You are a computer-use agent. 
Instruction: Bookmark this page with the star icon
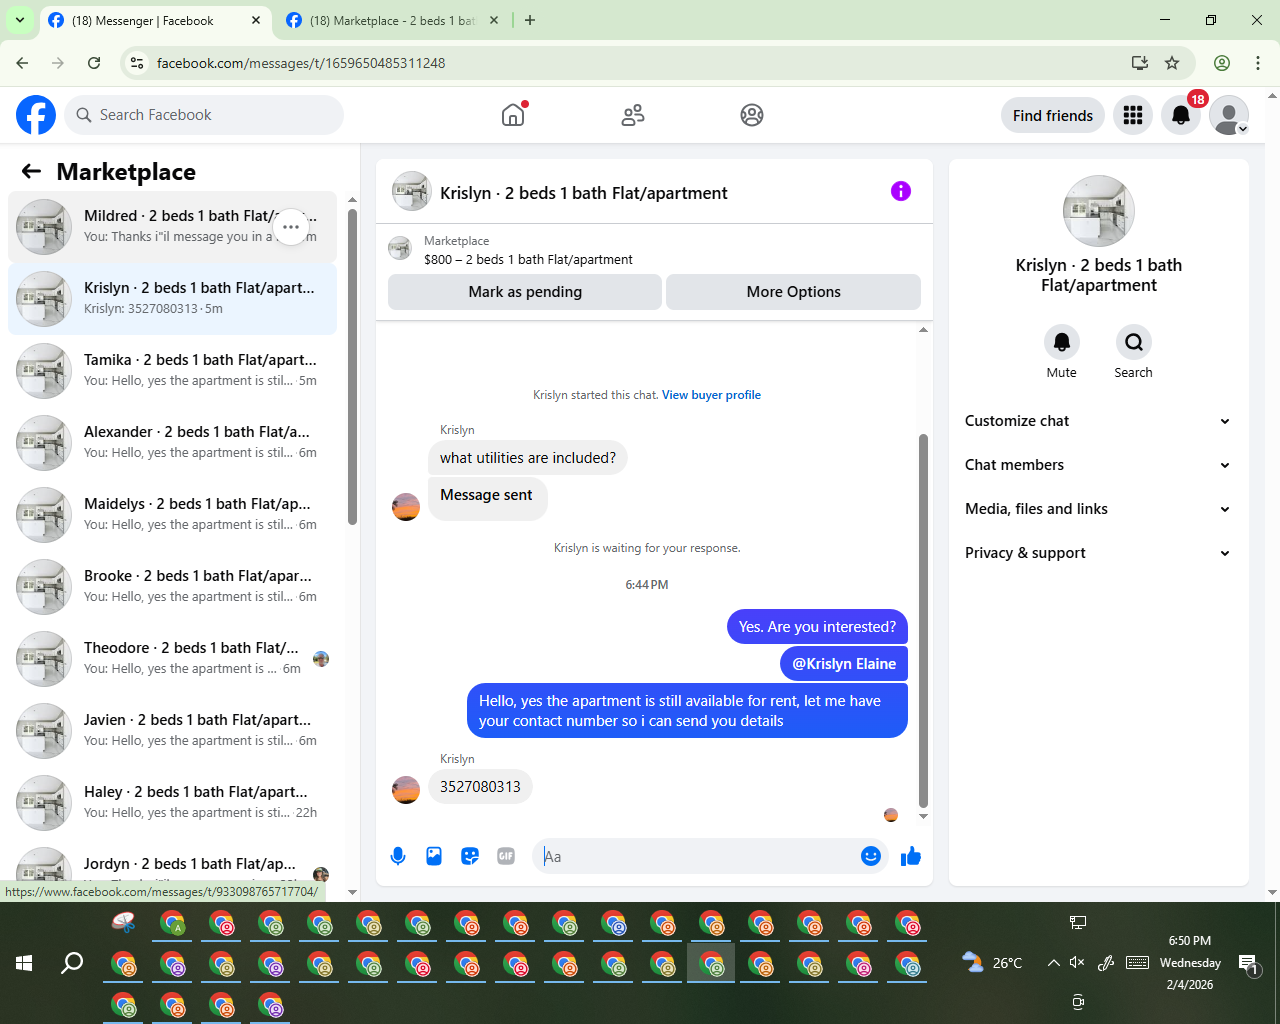tap(1172, 63)
